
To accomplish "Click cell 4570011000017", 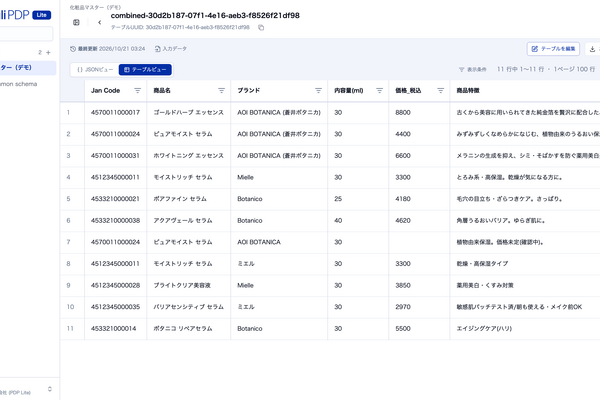I will [x=115, y=113].
